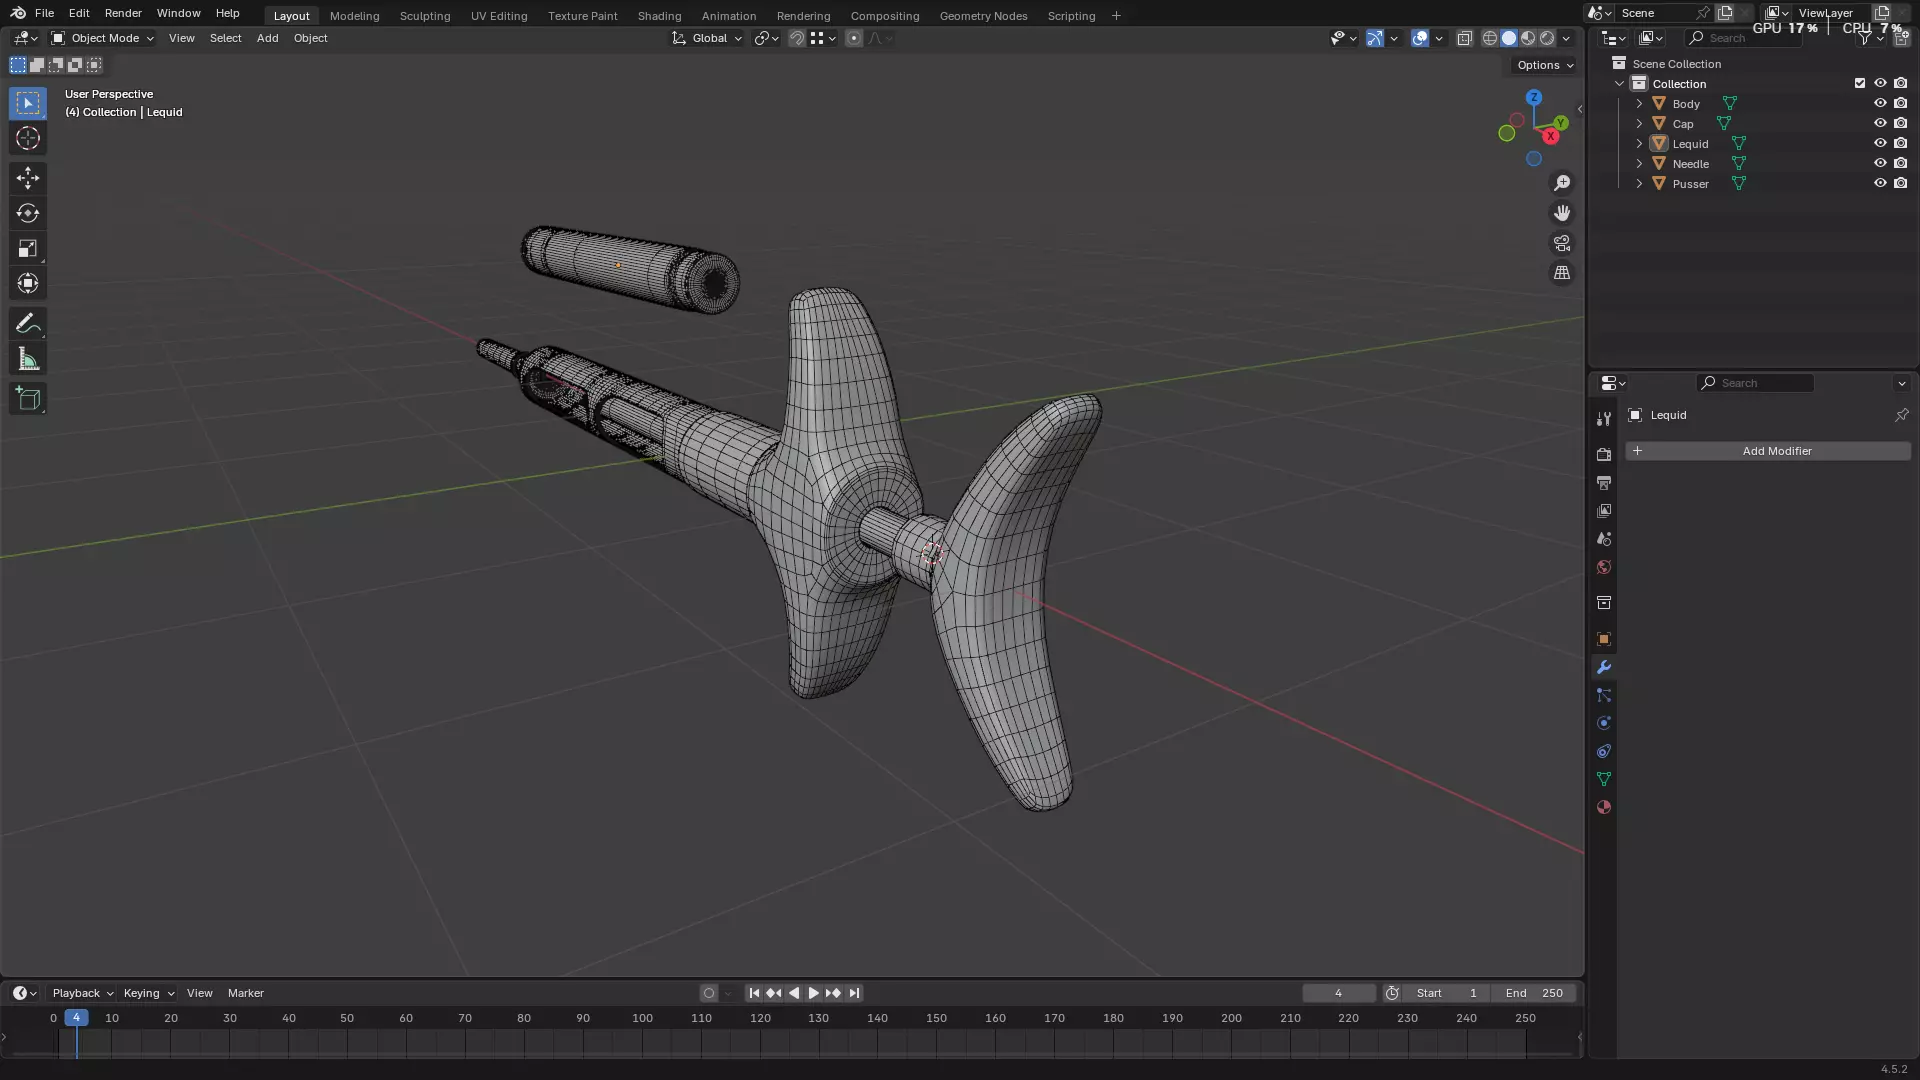Select the Move tool in toolbar
The width and height of the screenshot is (1920, 1080).
coord(28,178)
